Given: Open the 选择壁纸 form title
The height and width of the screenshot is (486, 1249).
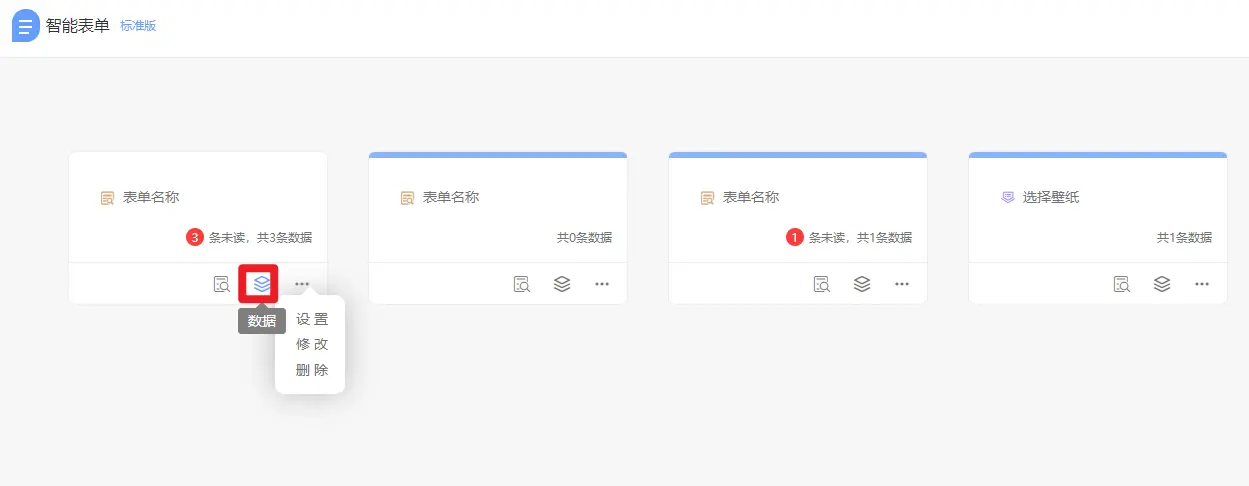Looking at the screenshot, I should (1050, 198).
